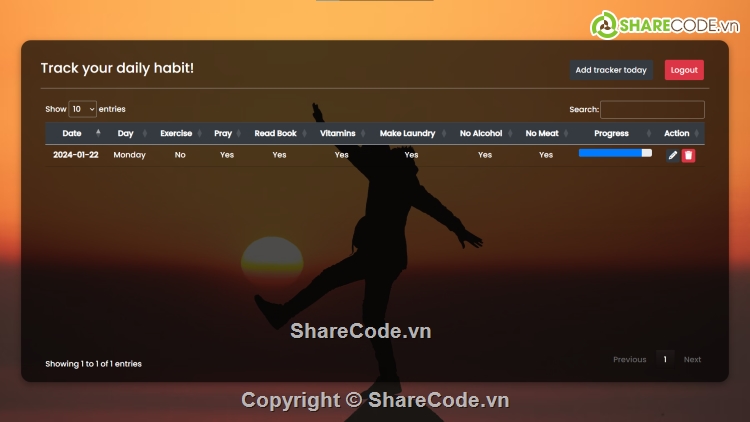Viewport: 750px width, 422px height.
Task: Sort table by Date column header
Action: 76,133
